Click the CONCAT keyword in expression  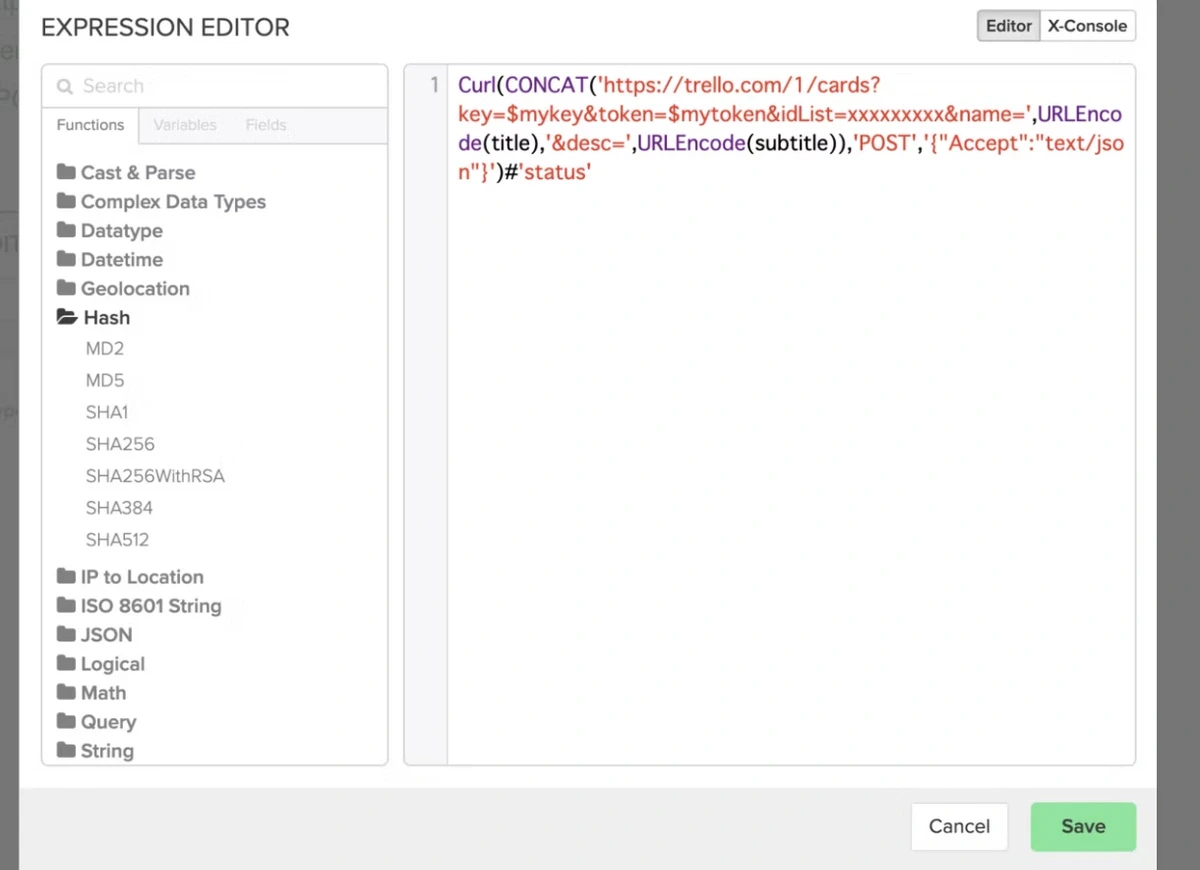(546, 85)
